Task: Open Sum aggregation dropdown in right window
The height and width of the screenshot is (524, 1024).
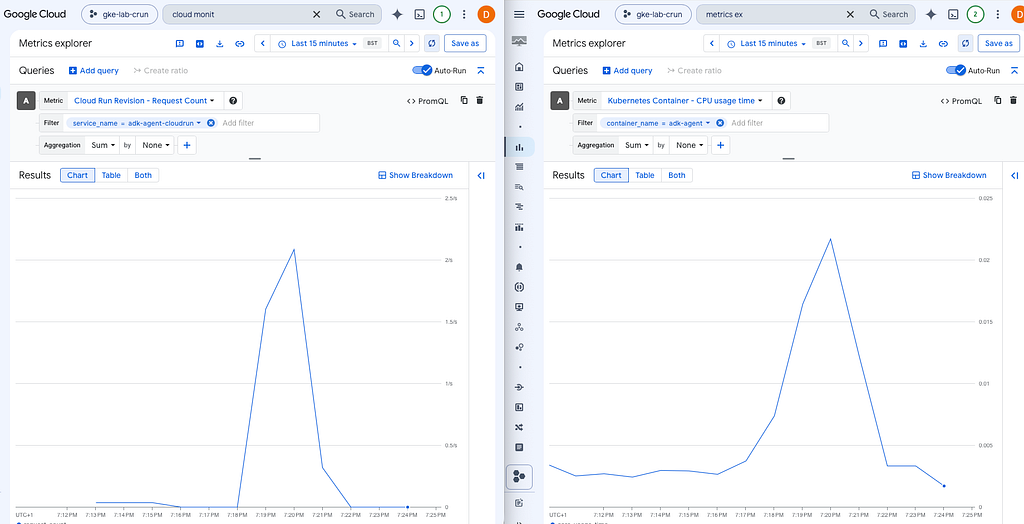Action: (637, 145)
